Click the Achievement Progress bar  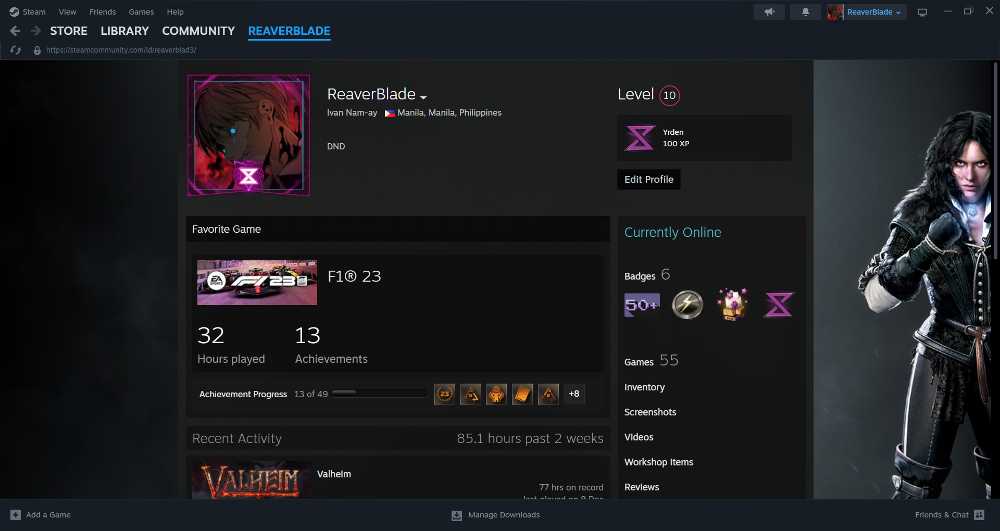[x=379, y=393]
